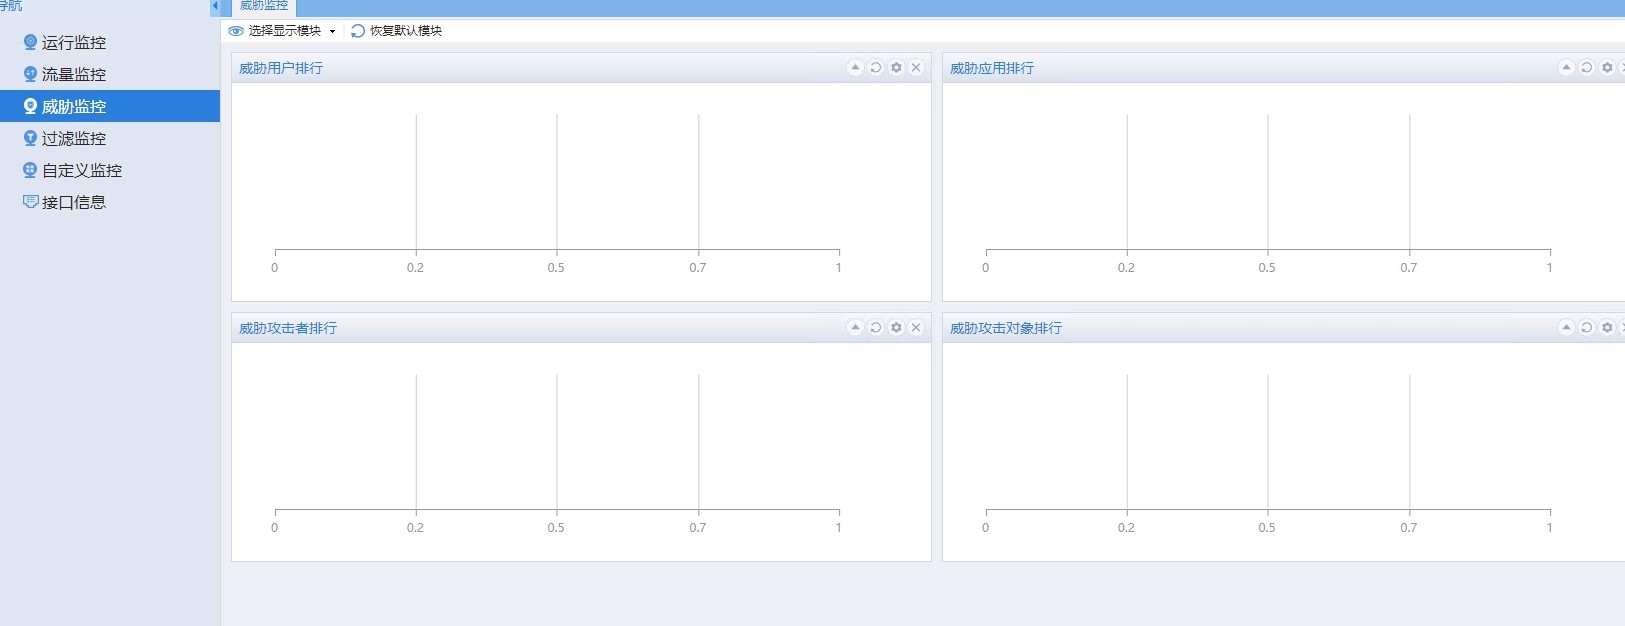Click the 威胁应用排行 panel title
Screen dimensions: 1625x626
992,68
